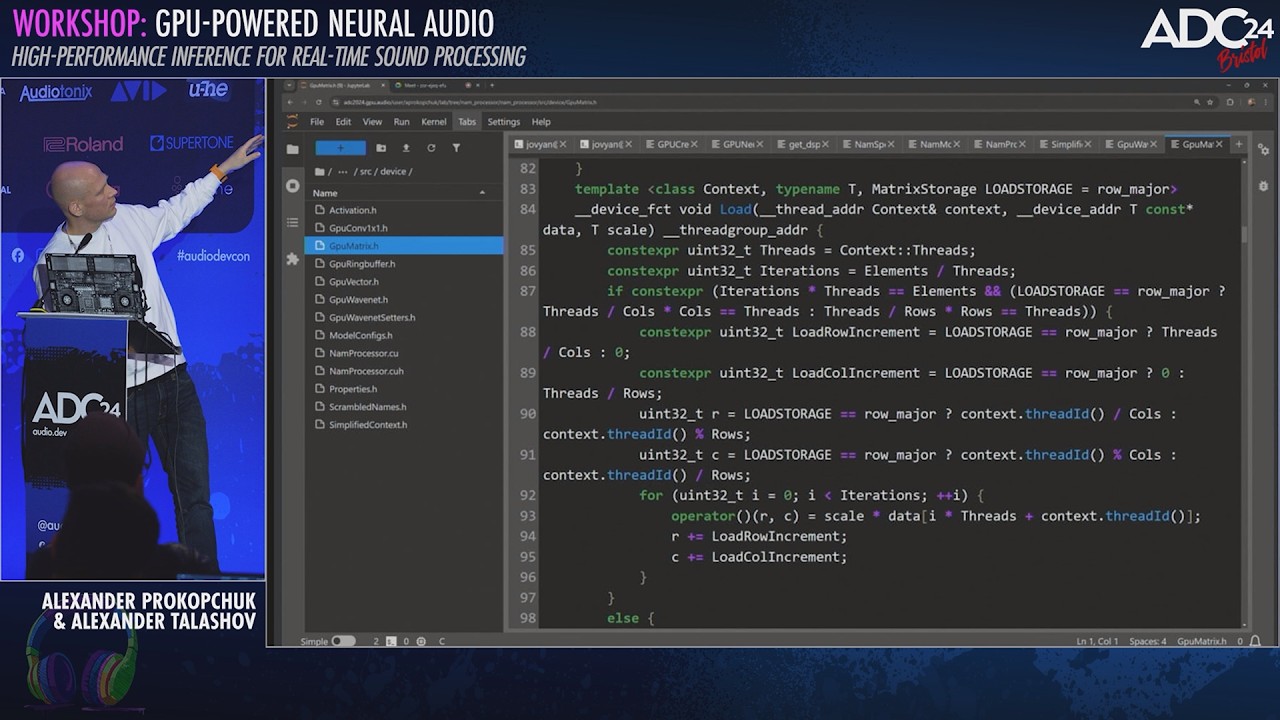Open the Help menu
This screenshot has width=1280, height=720.
541,122
